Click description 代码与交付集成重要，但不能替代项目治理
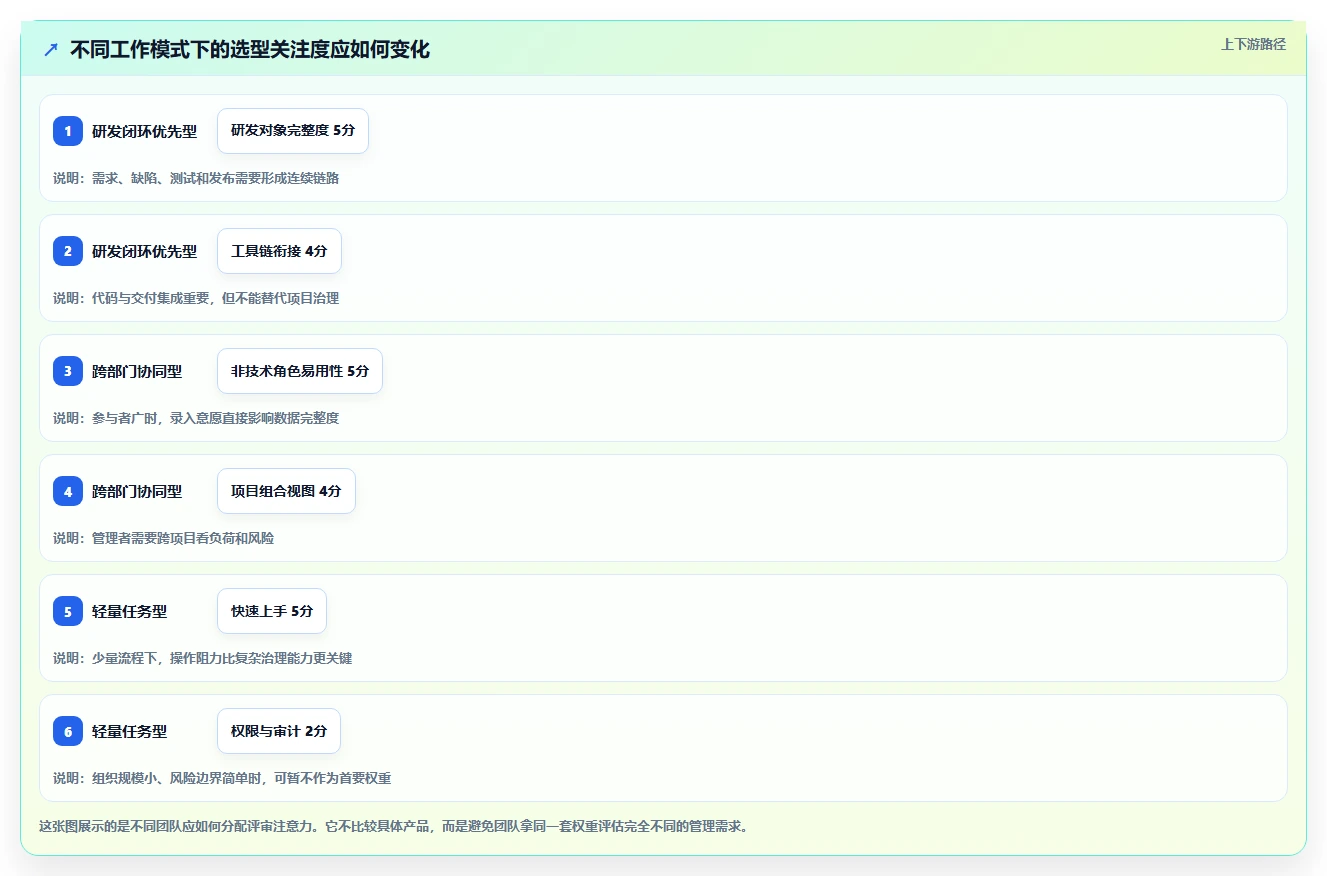This screenshot has height=876, width=1327. click(x=215, y=298)
